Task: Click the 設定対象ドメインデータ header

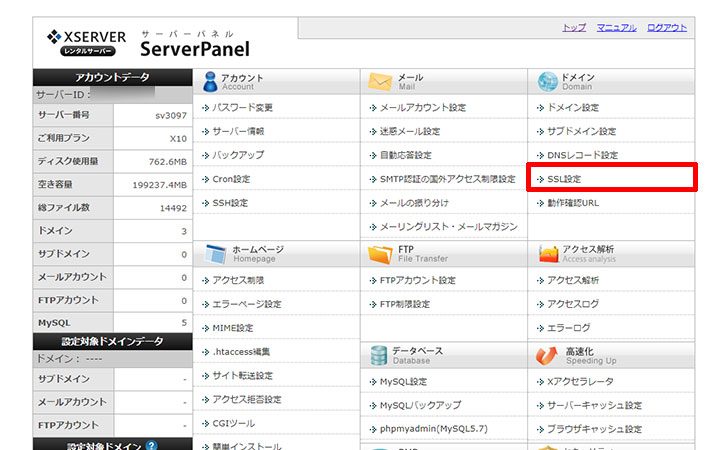Action: pos(112,341)
